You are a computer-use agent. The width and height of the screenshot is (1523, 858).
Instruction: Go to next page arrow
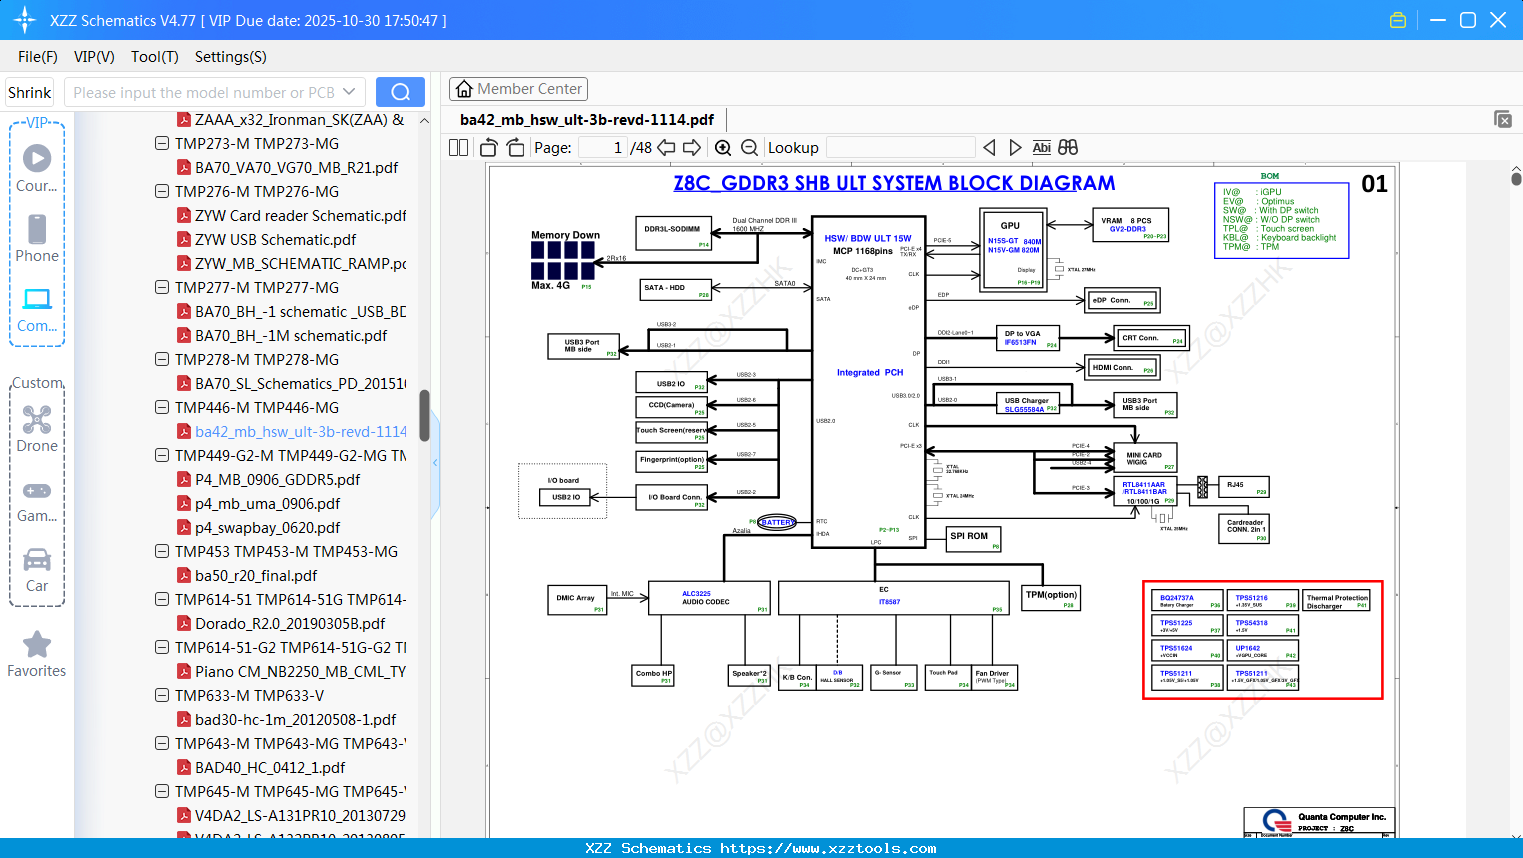pyautogui.click(x=691, y=148)
